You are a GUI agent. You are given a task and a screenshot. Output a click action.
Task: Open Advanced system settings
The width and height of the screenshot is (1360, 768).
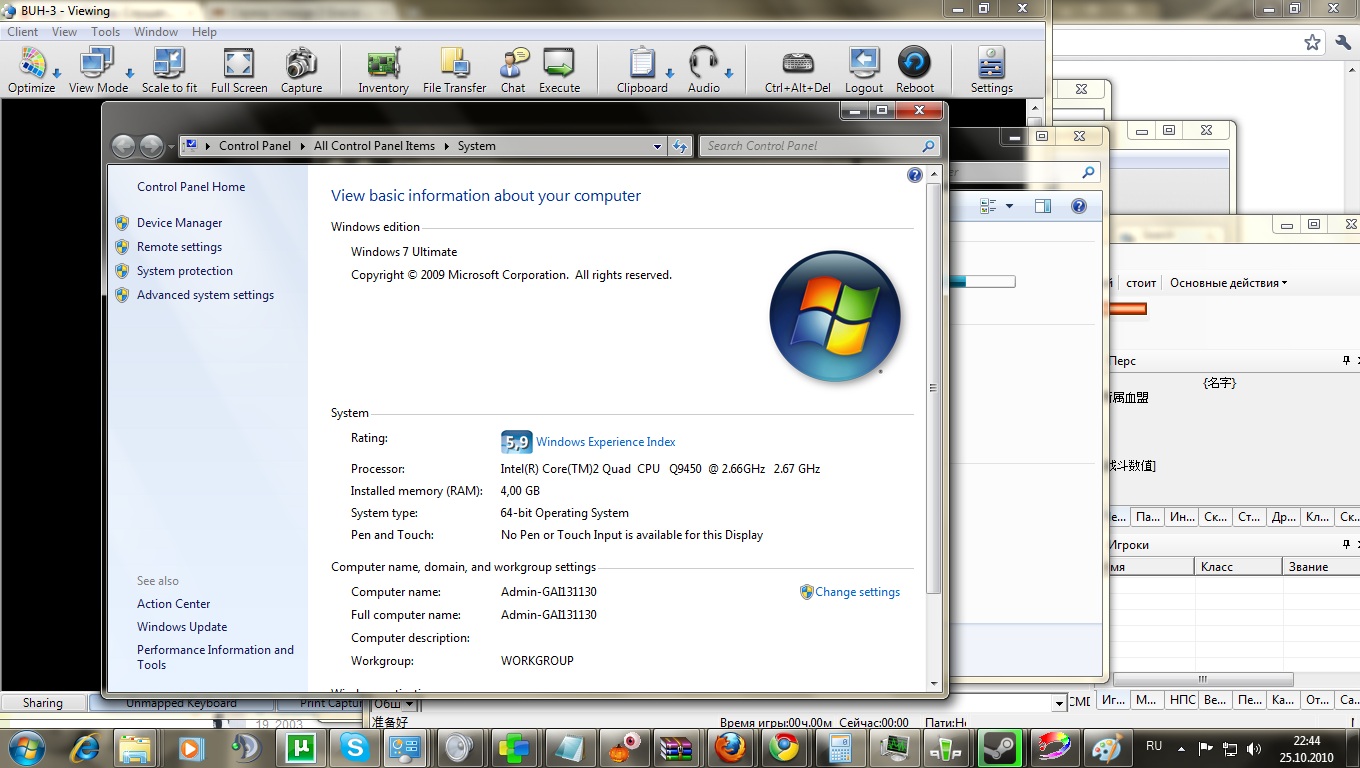click(x=205, y=295)
